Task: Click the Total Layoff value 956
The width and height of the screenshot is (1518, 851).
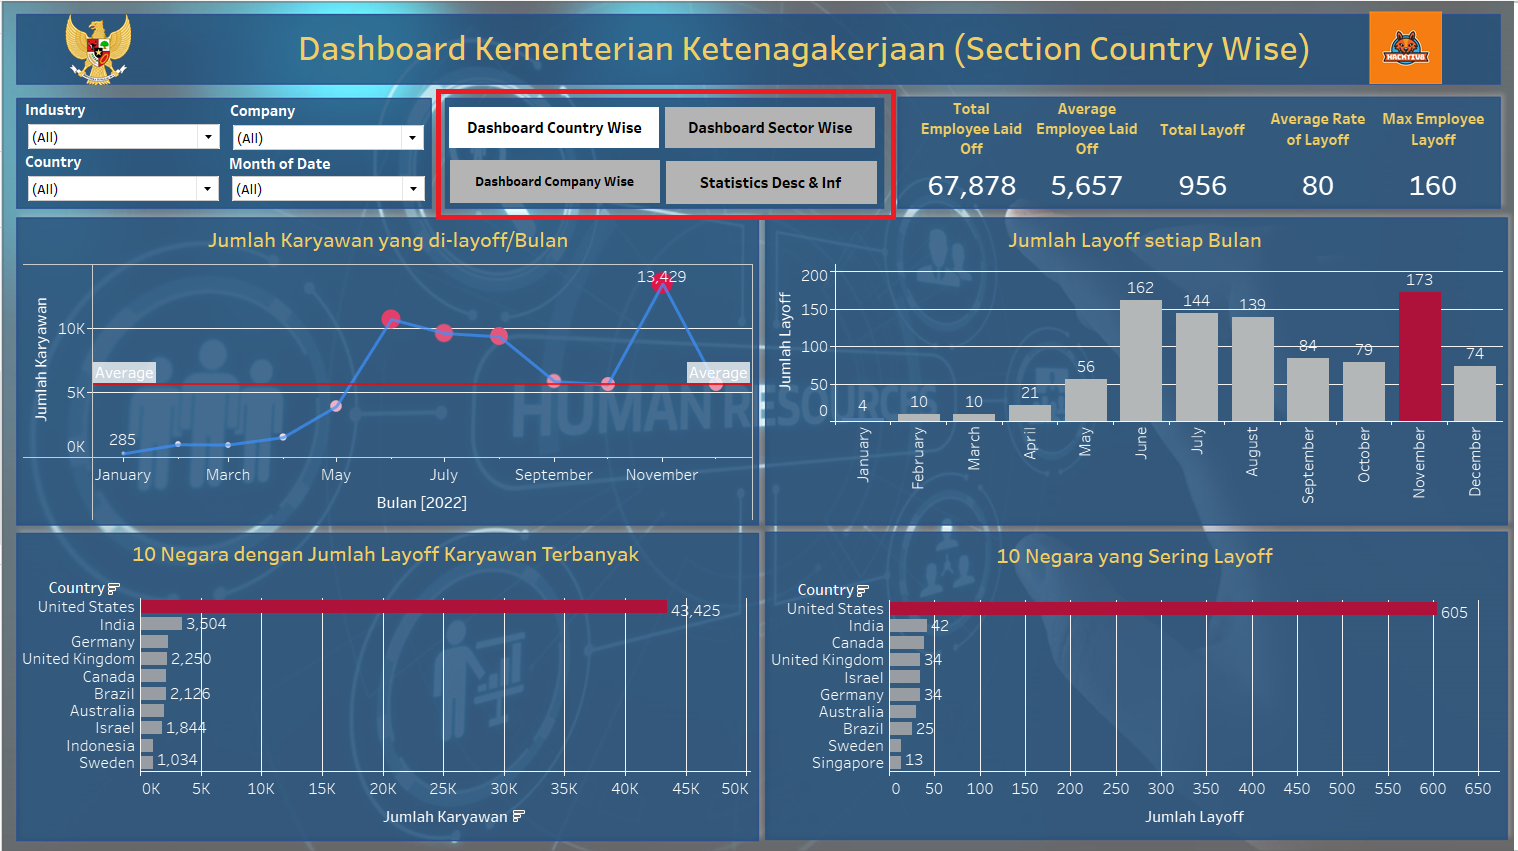Action: [1203, 185]
